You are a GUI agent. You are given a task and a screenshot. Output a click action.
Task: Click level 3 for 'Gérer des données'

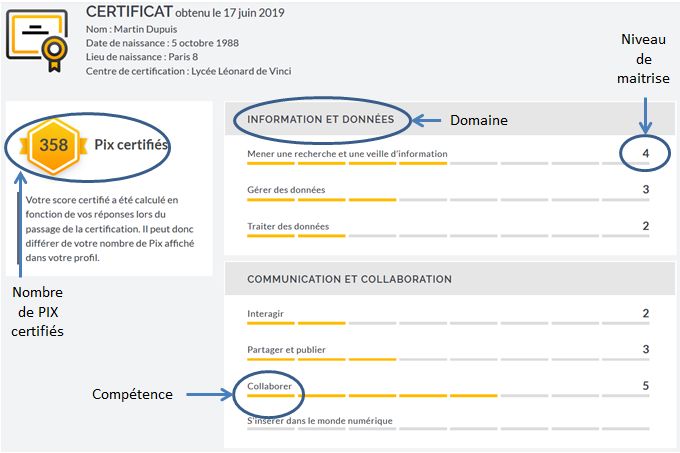click(x=646, y=189)
